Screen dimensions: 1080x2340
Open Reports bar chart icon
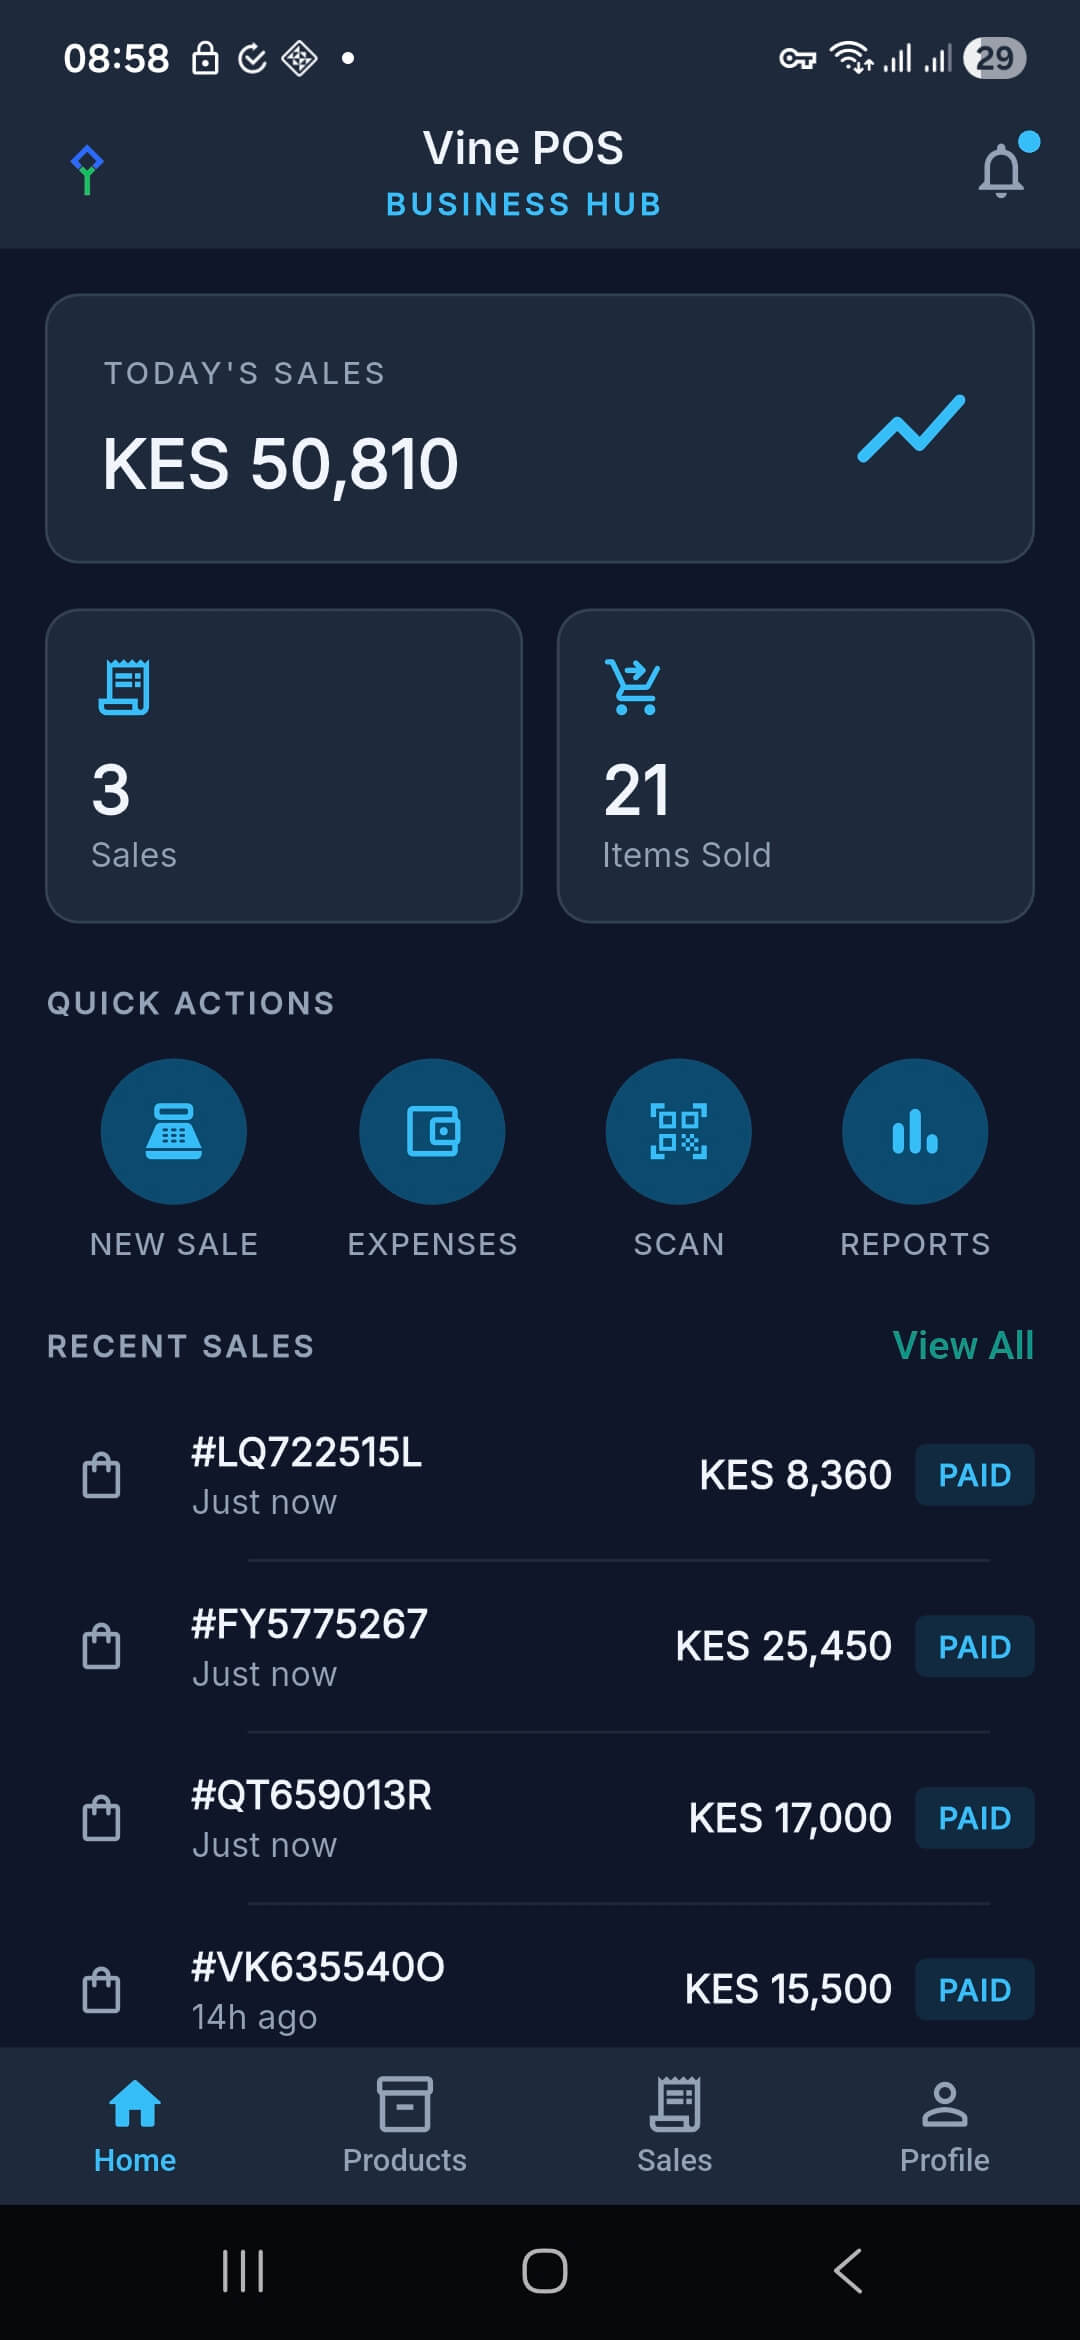click(915, 1131)
